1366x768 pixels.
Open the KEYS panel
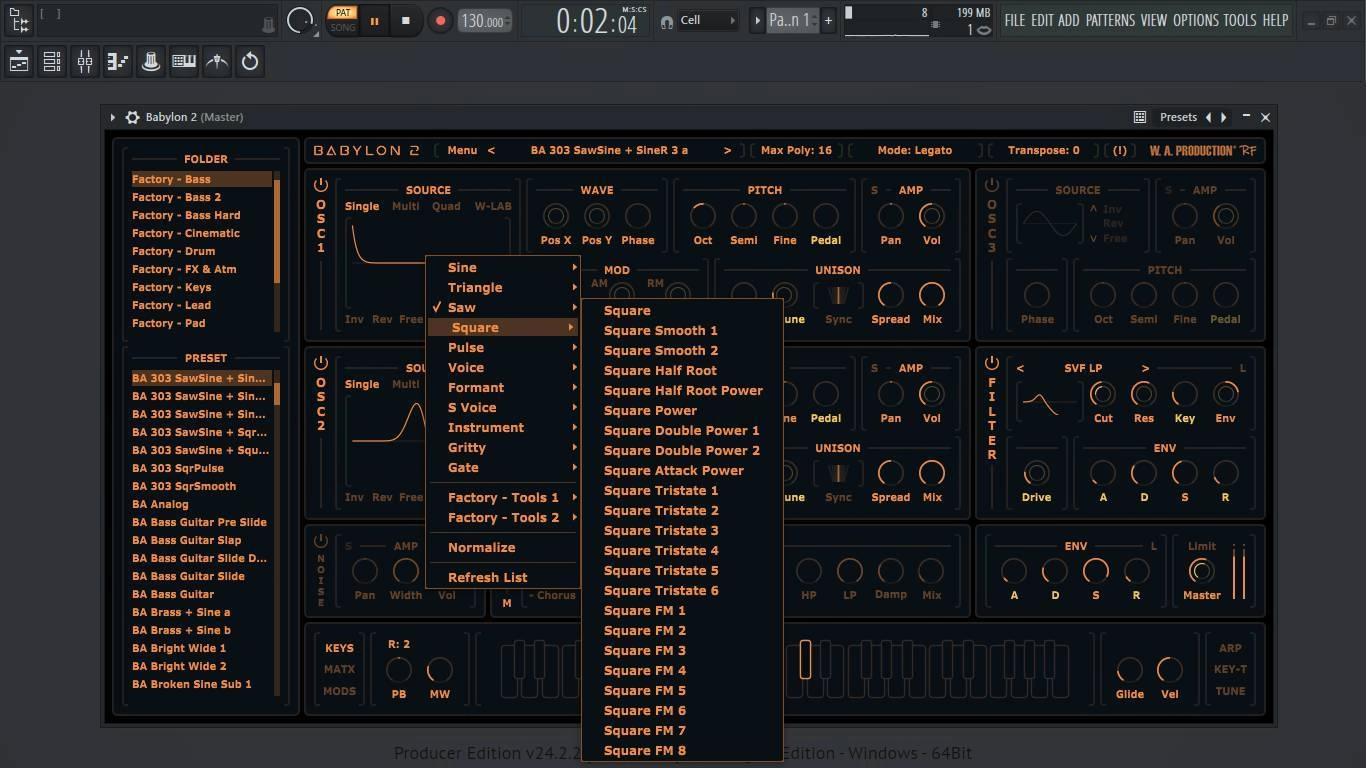coord(339,648)
